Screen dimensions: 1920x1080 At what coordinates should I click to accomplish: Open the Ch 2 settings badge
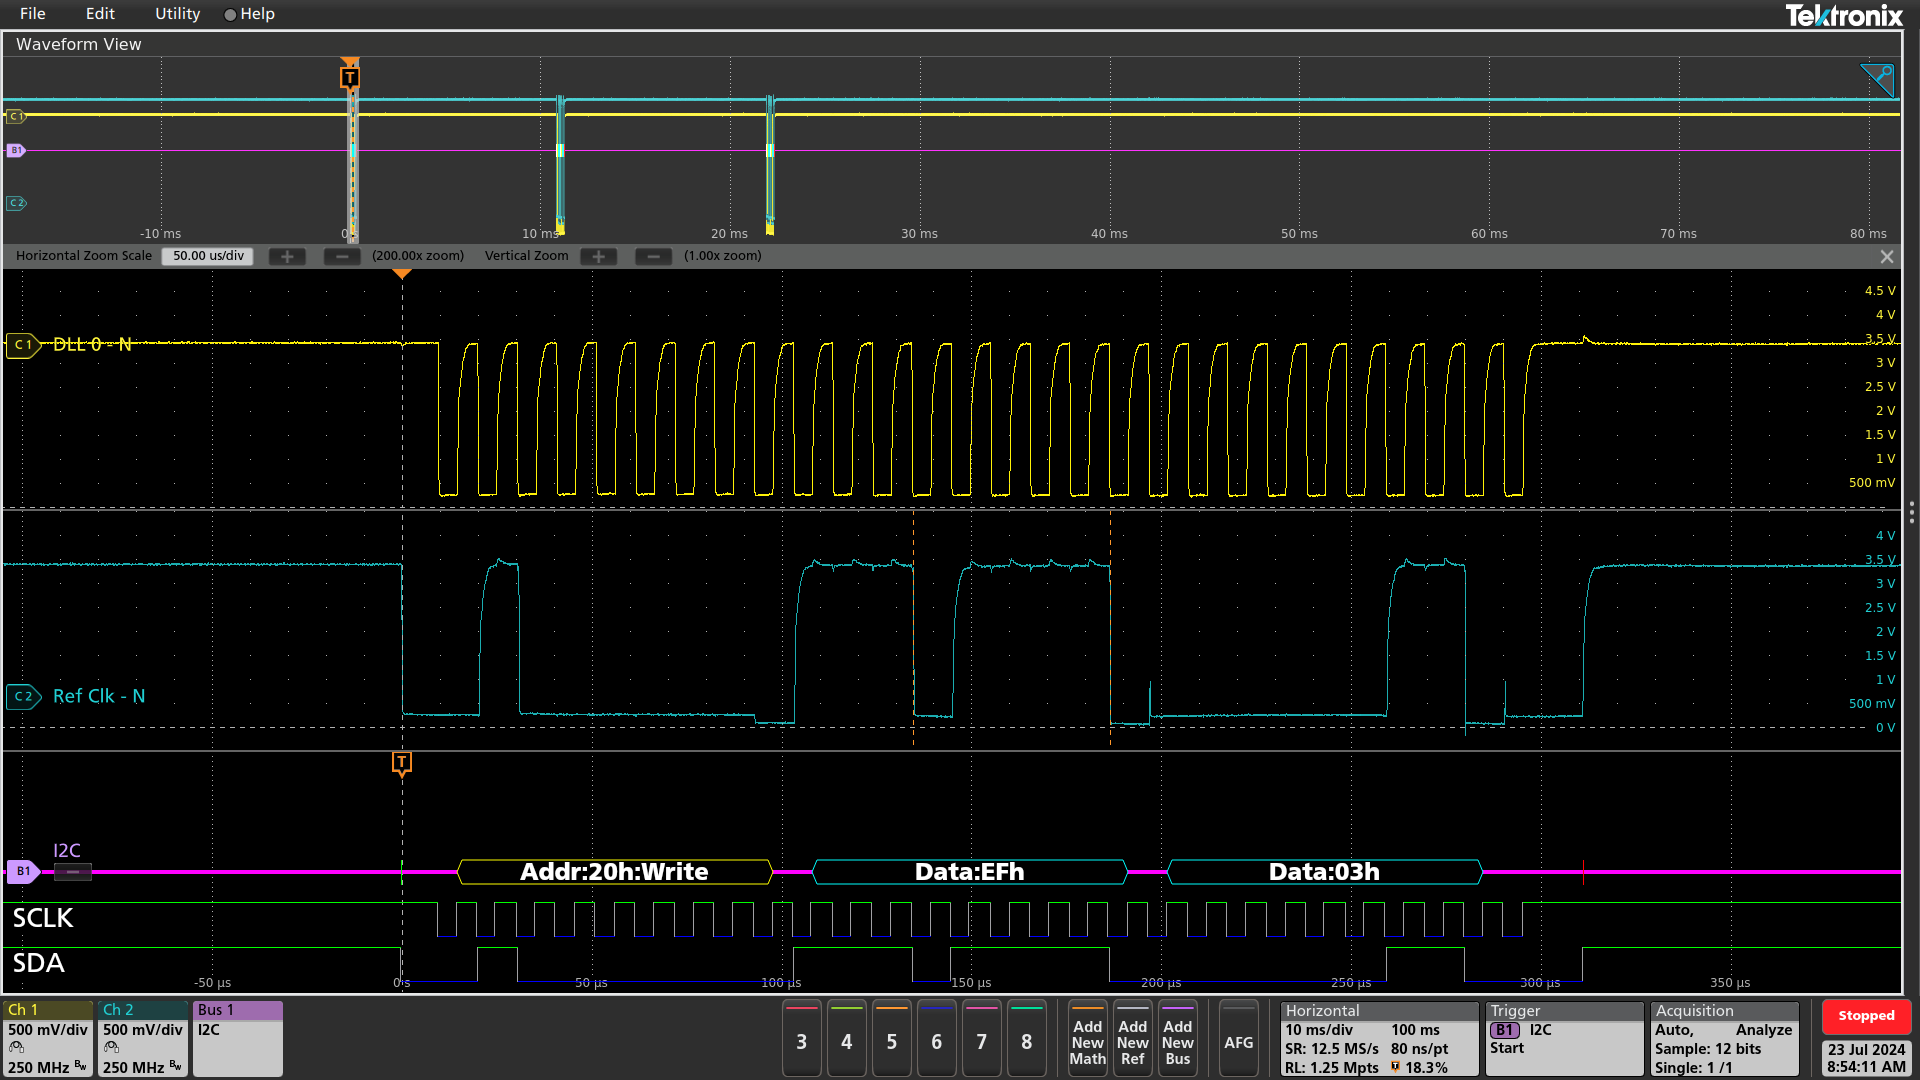click(143, 1039)
